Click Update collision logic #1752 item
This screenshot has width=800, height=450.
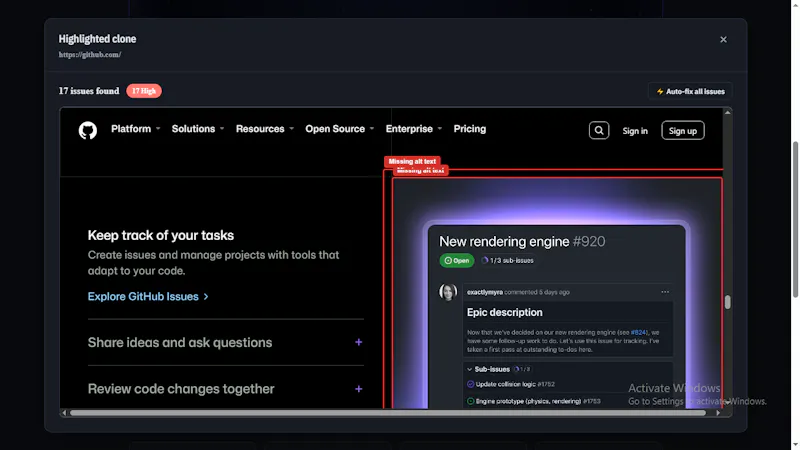coord(511,384)
